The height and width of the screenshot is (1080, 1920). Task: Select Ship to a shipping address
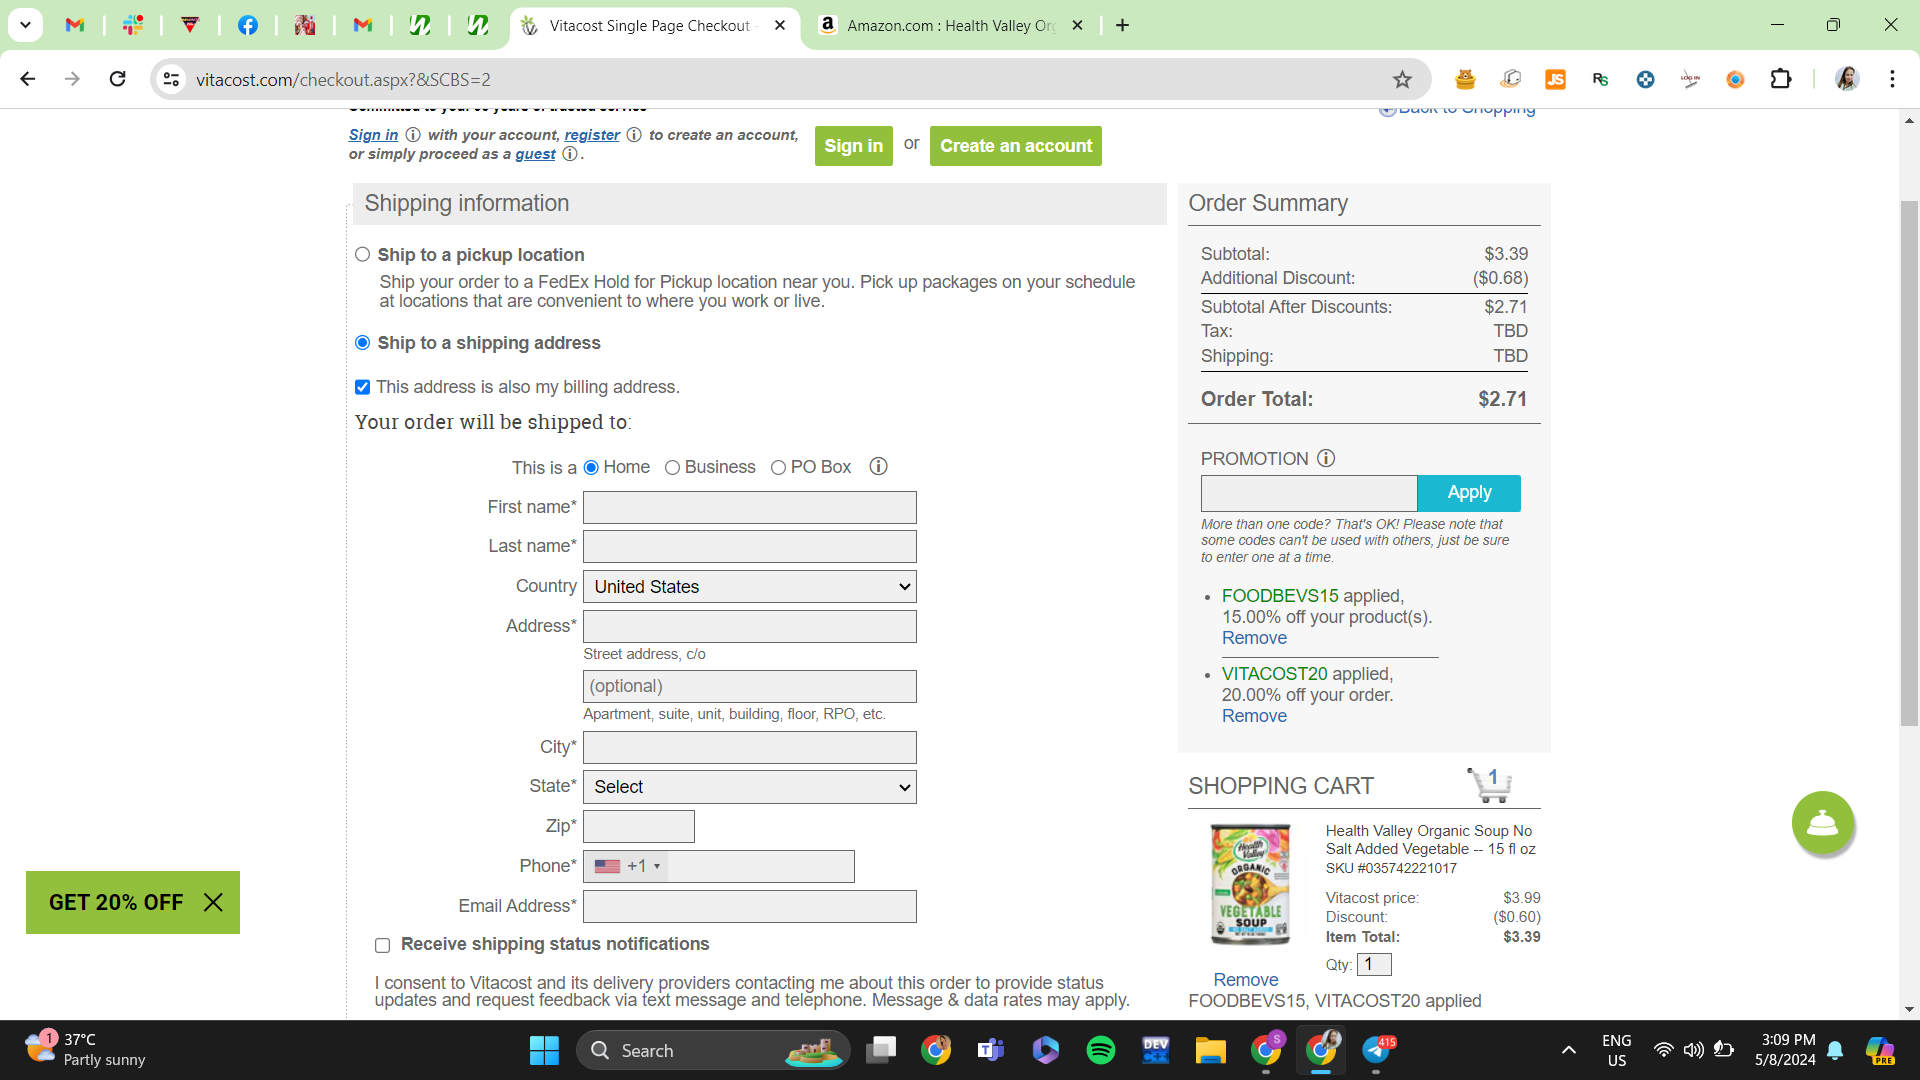(x=362, y=343)
